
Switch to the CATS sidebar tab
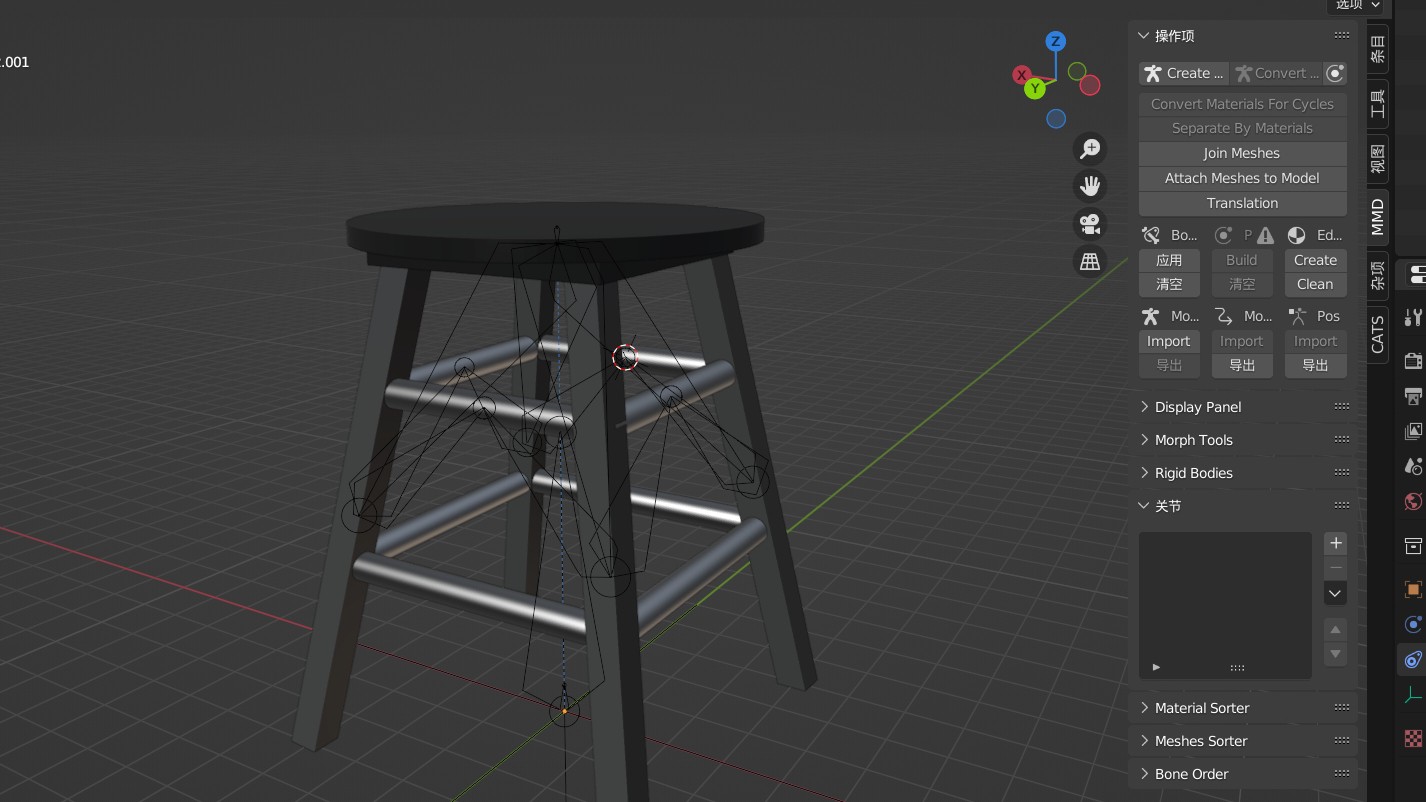1378,334
